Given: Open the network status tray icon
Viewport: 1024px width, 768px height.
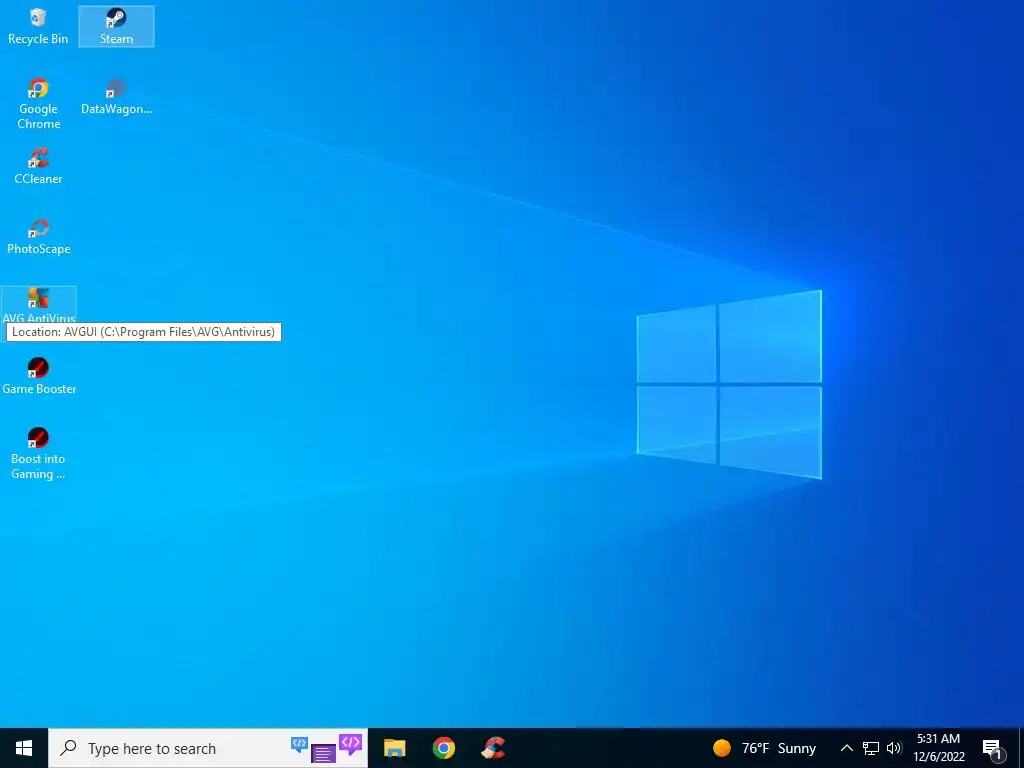Looking at the screenshot, I should pyautogui.click(x=871, y=748).
